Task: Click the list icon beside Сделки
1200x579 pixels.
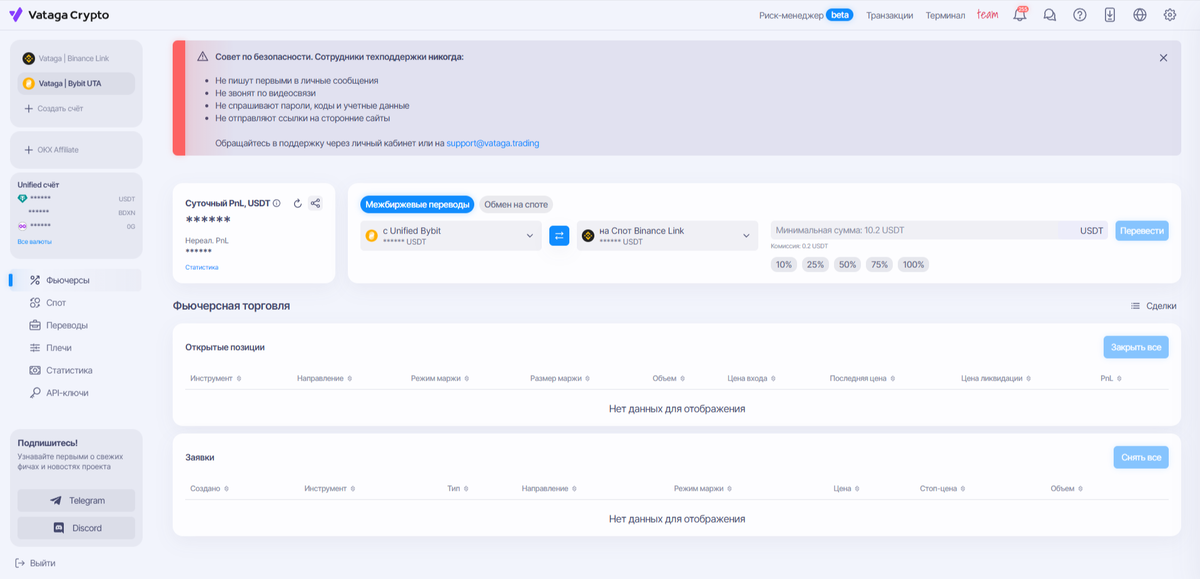Action: (x=1135, y=306)
